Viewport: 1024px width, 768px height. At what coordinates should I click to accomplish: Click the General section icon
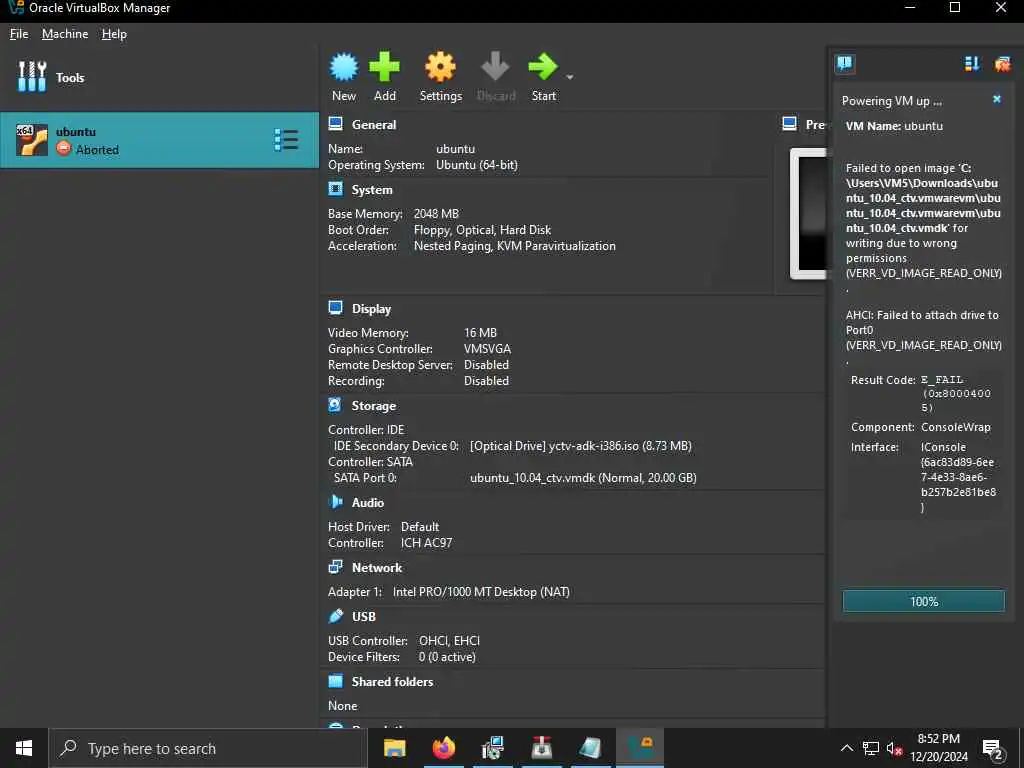click(x=335, y=124)
